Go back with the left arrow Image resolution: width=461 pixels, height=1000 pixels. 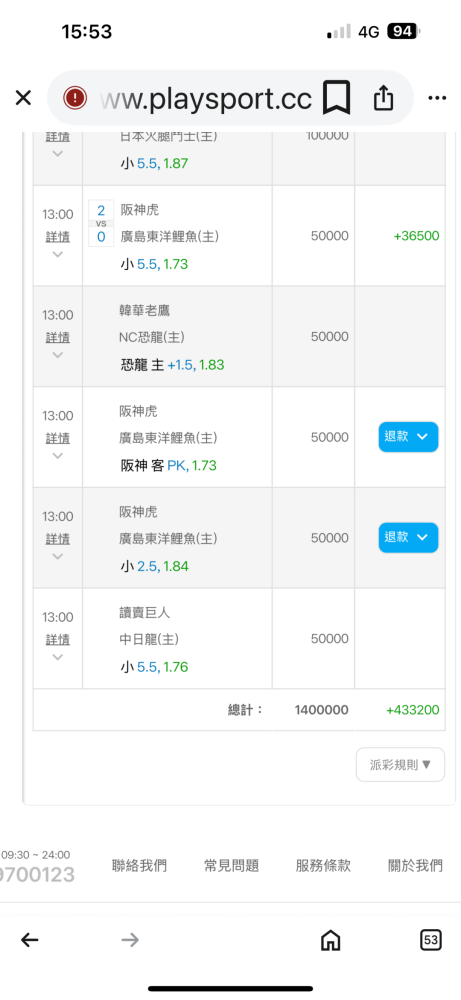30,939
